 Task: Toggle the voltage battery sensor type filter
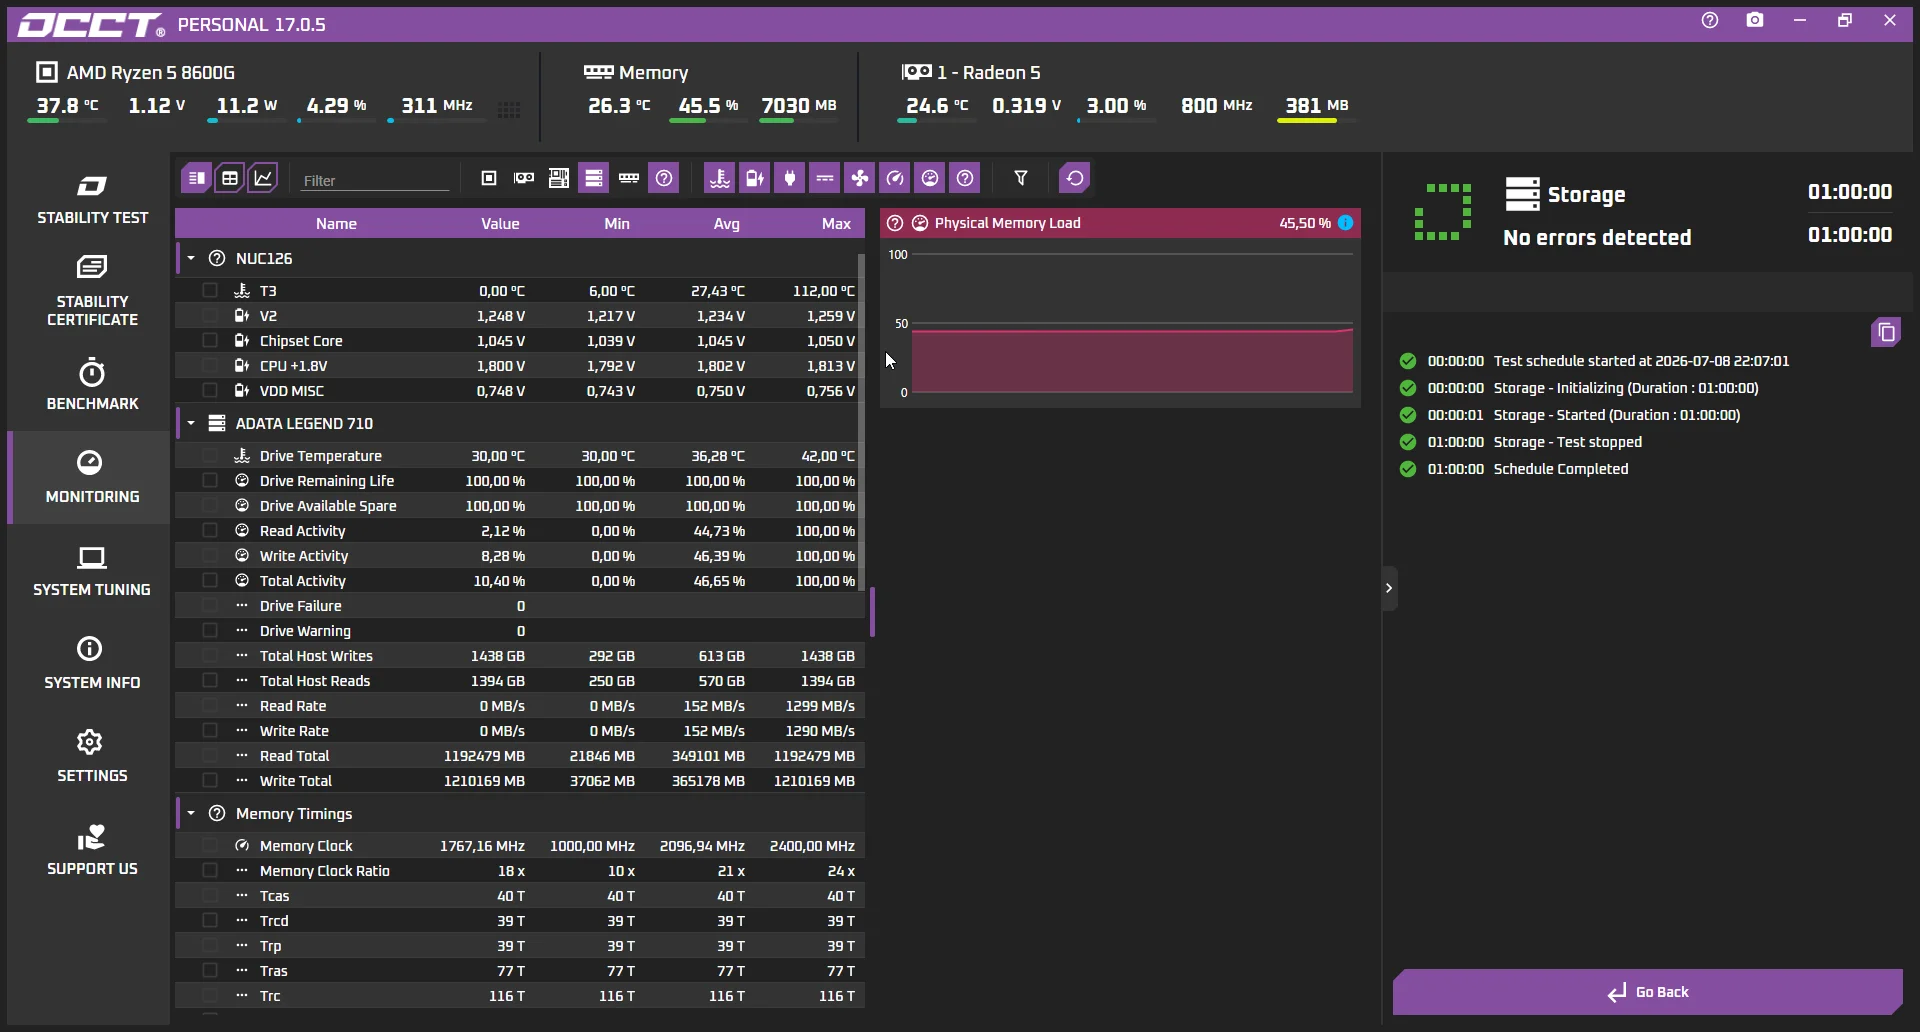click(754, 178)
